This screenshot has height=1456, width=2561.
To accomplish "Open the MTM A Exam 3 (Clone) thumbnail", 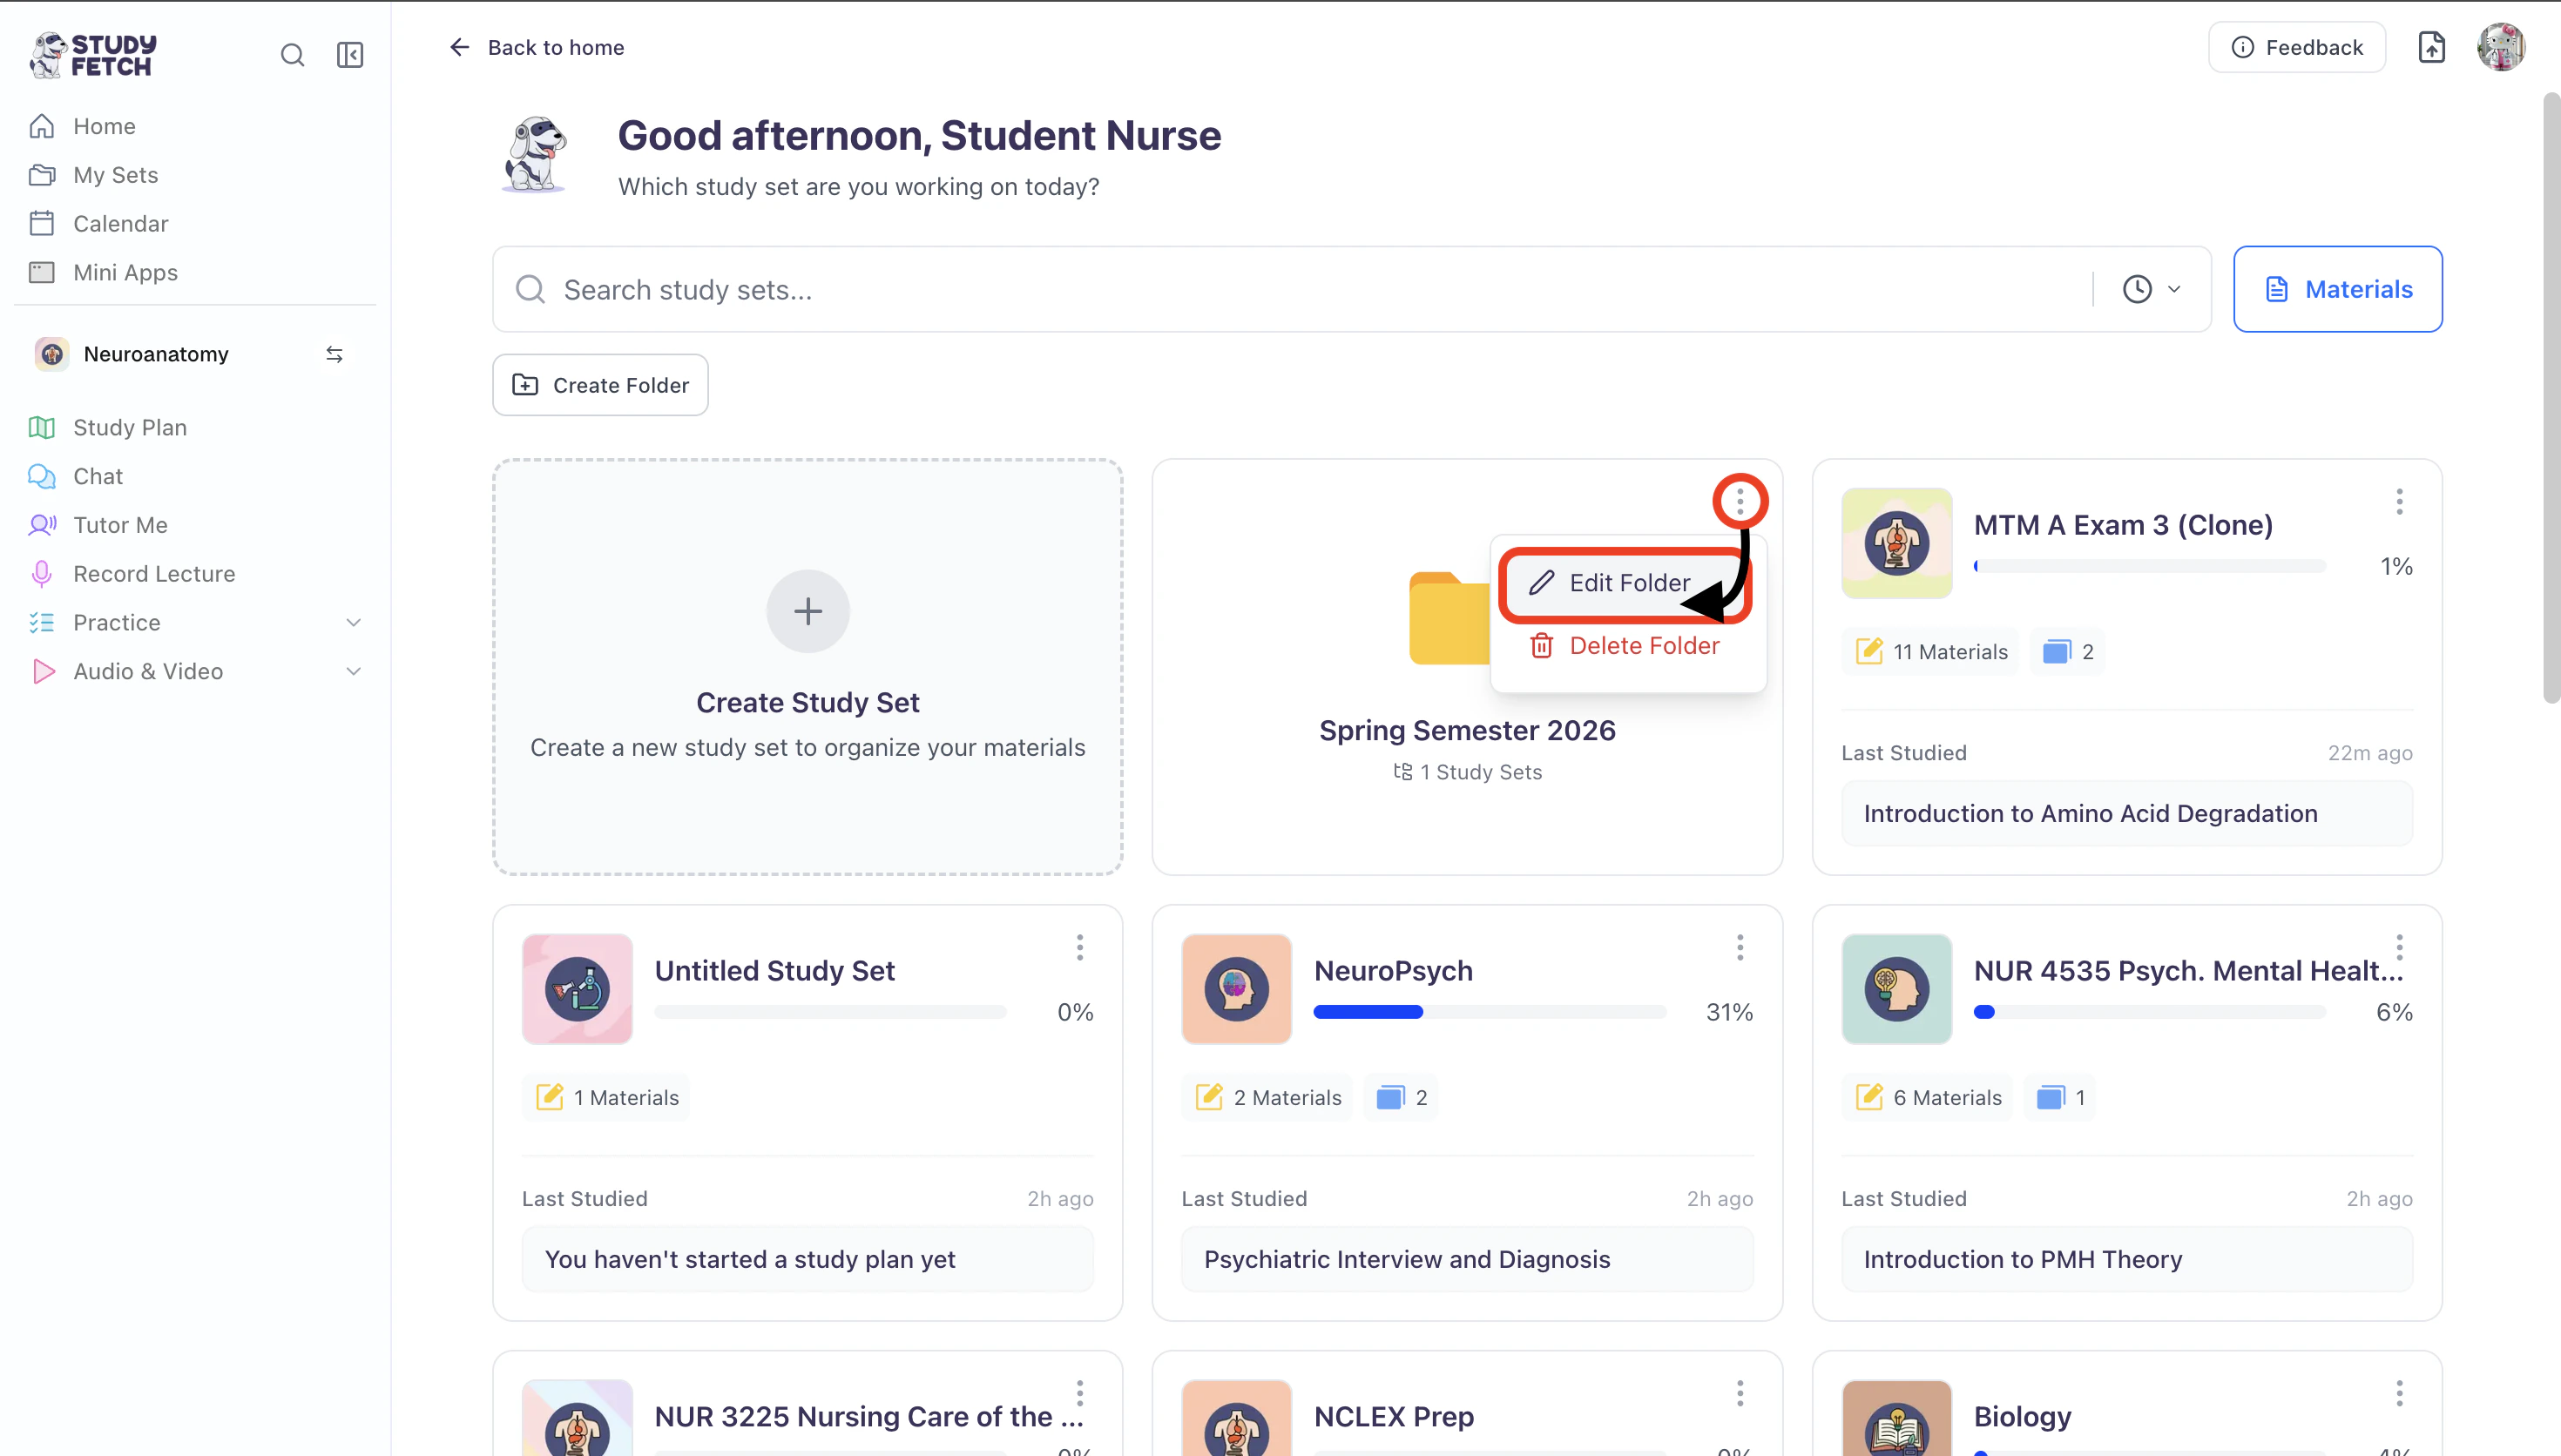I will point(1897,543).
